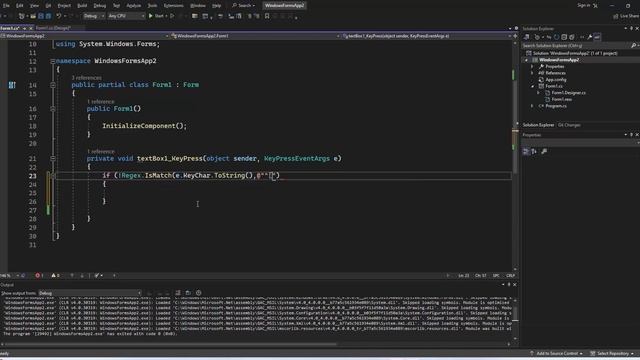
Task: Collapse the Form1.cs tree node
Action: tap(532, 86)
